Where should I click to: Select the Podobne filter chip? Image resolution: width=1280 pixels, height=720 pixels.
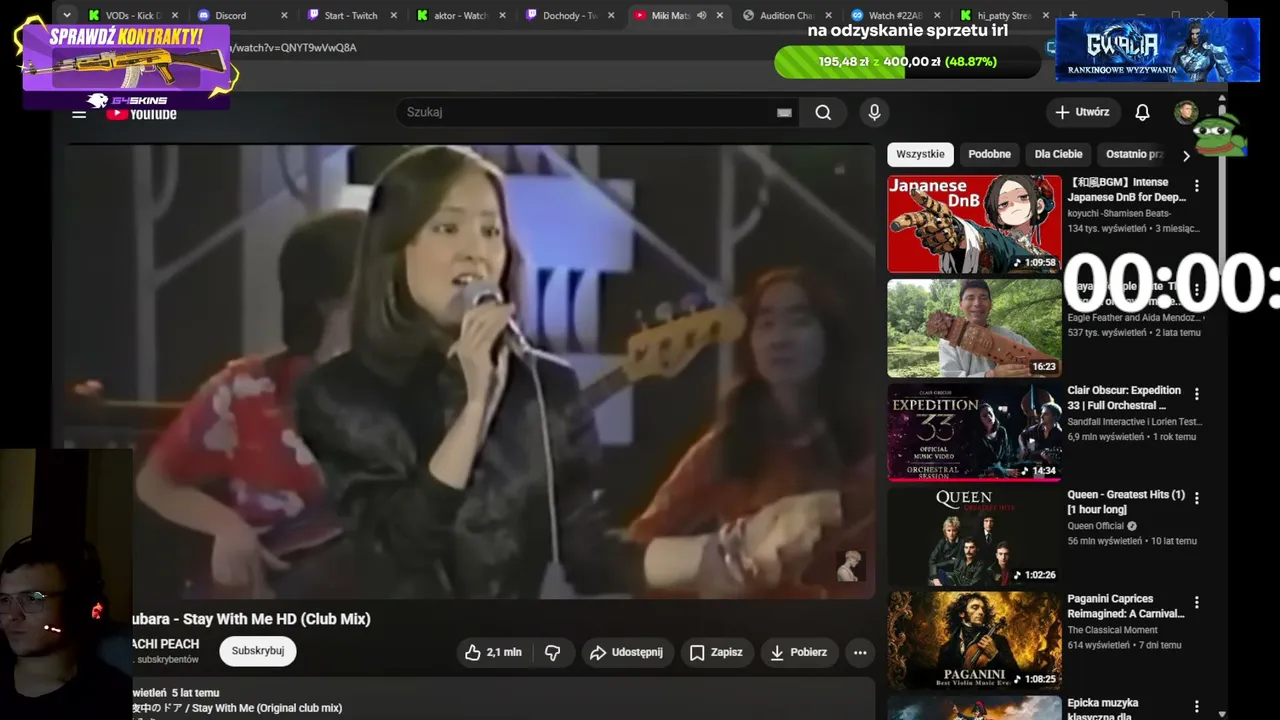click(x=989, y=154)
